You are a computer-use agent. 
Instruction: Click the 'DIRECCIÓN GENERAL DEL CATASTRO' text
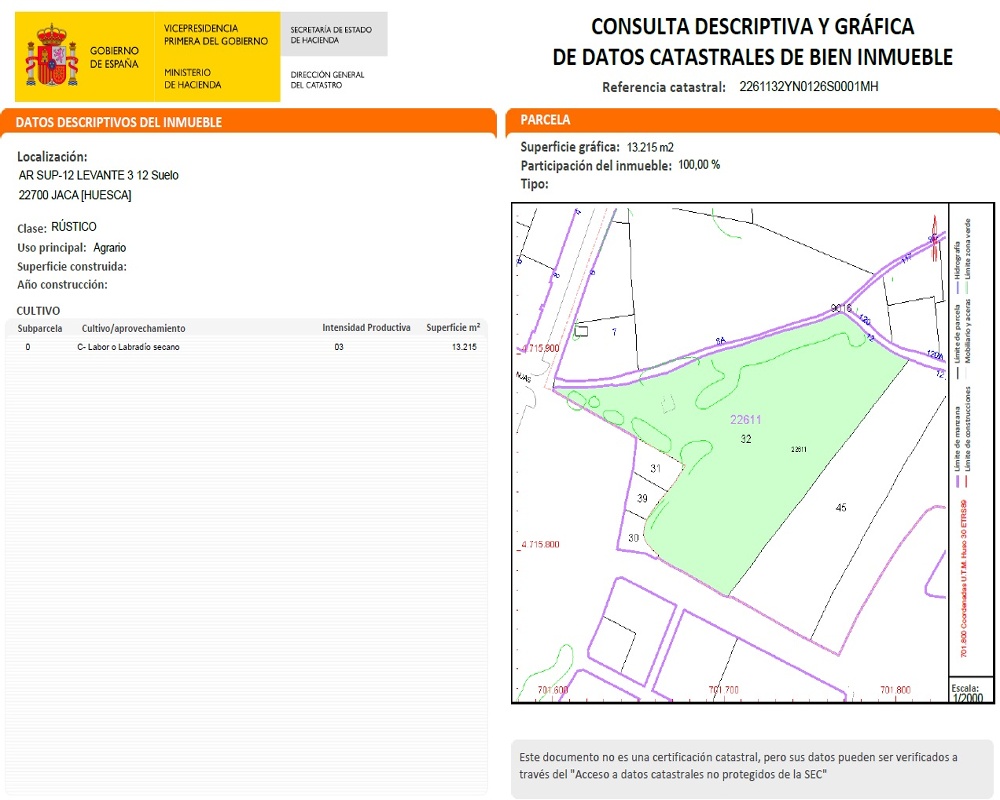[x=327, y=80]
